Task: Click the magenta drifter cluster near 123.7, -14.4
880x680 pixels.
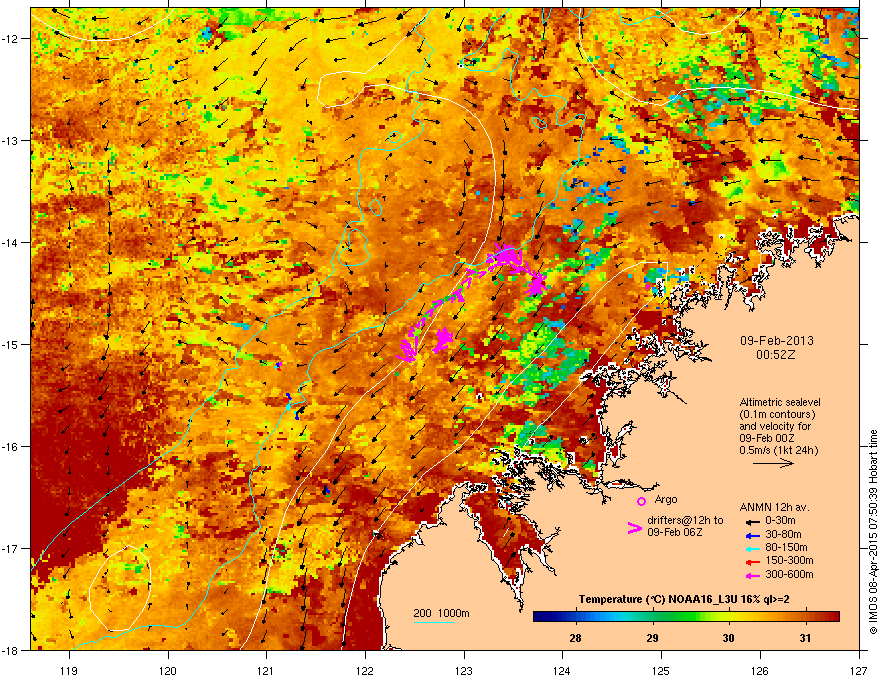Action: click(x=536, y=285)
